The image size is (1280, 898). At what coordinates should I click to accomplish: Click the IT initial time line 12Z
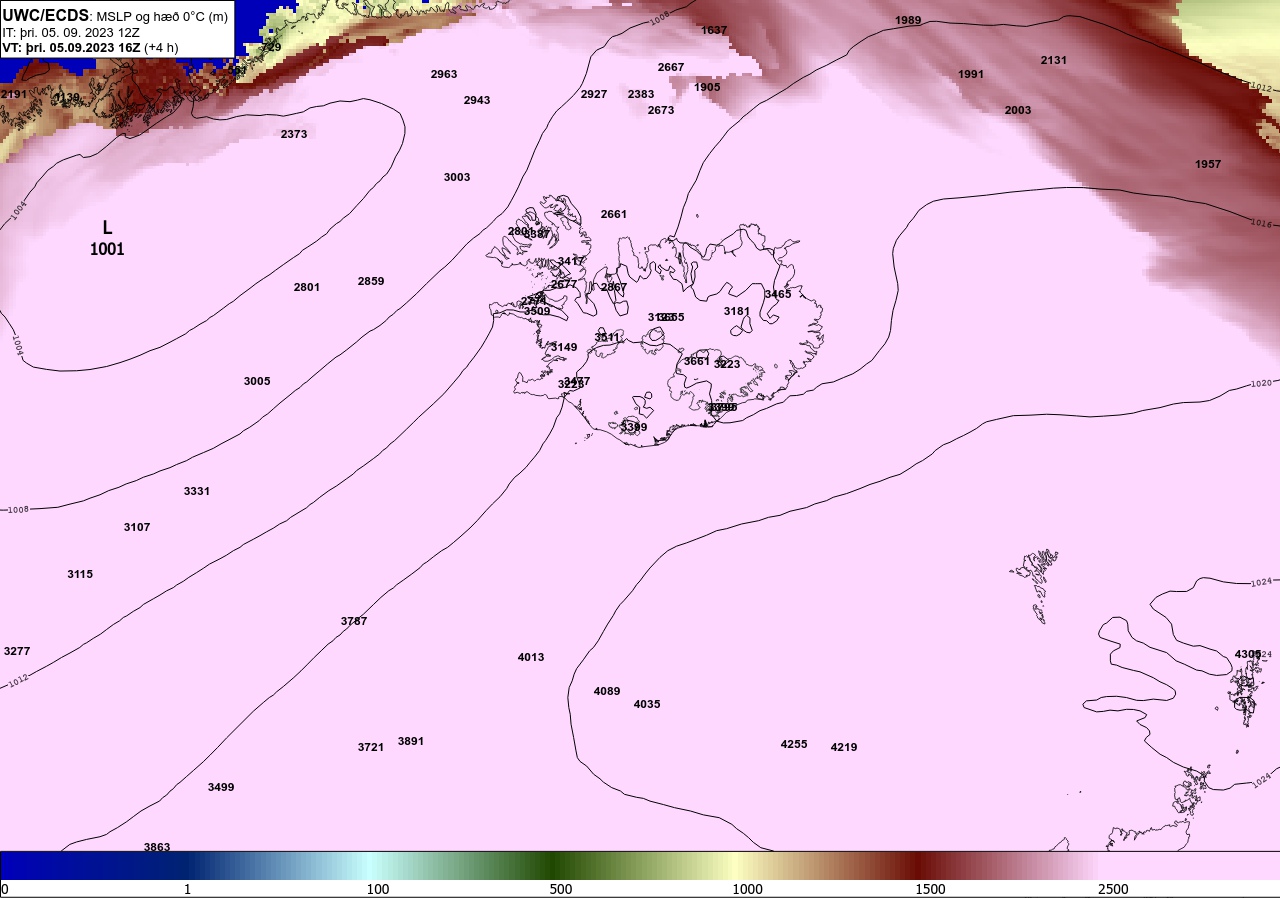71,32
